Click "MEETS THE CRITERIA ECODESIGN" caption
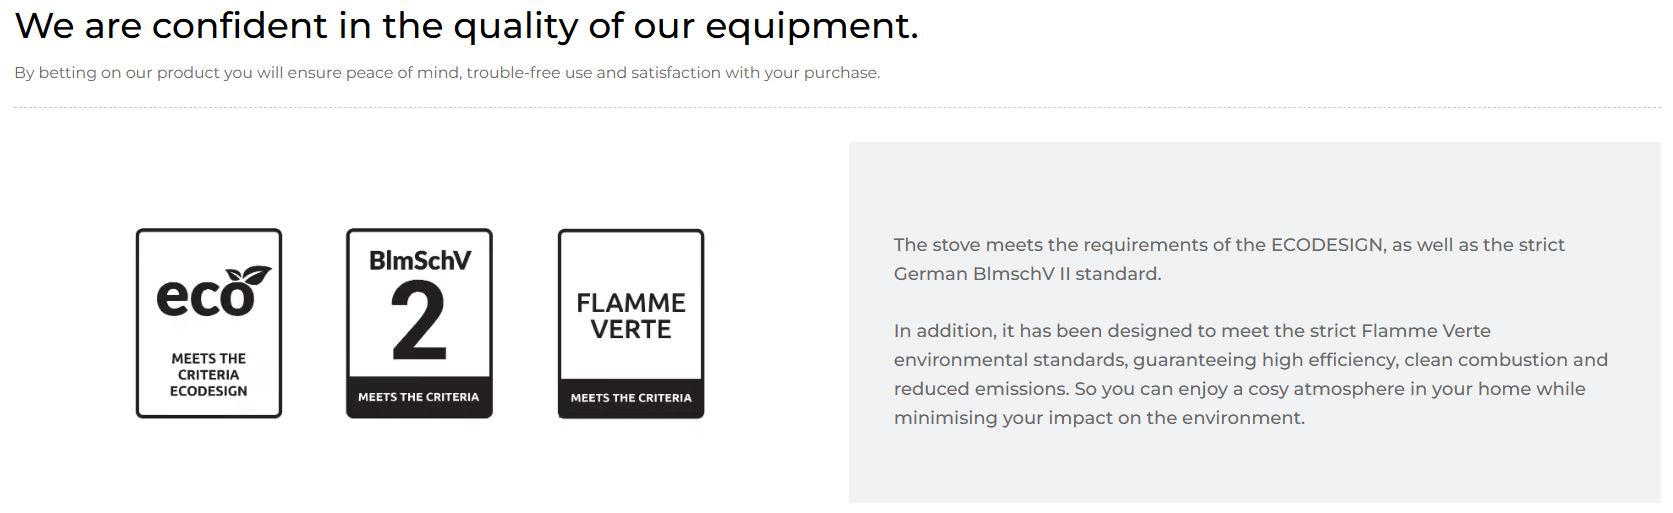The height and width of the screenshot is (513, 1673). [x=209, y=375]
